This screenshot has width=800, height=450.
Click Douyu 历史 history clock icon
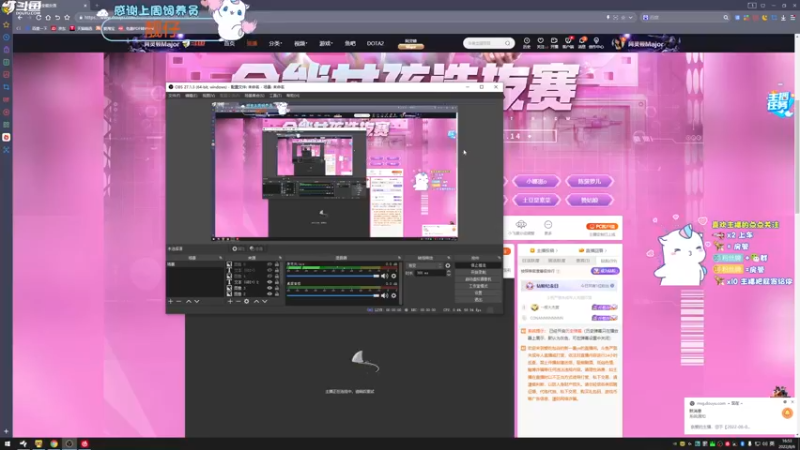click(x=527, y=43)
